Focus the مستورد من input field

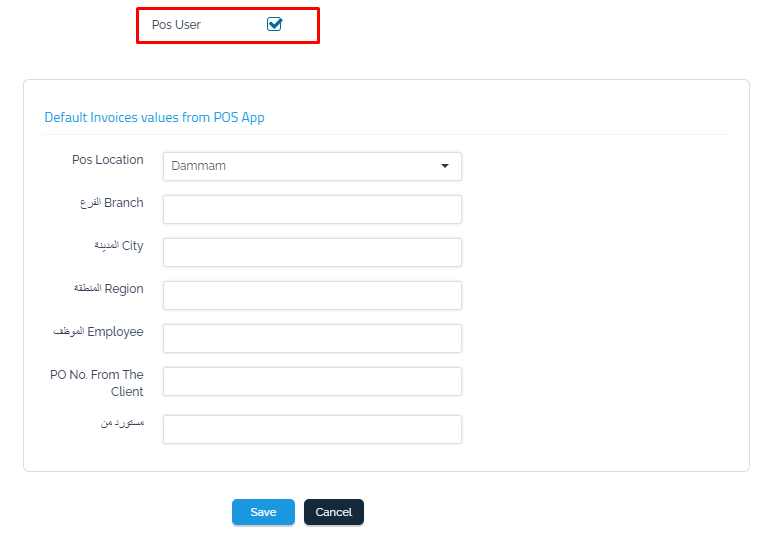pyautogui.click(x=311, y=429)
